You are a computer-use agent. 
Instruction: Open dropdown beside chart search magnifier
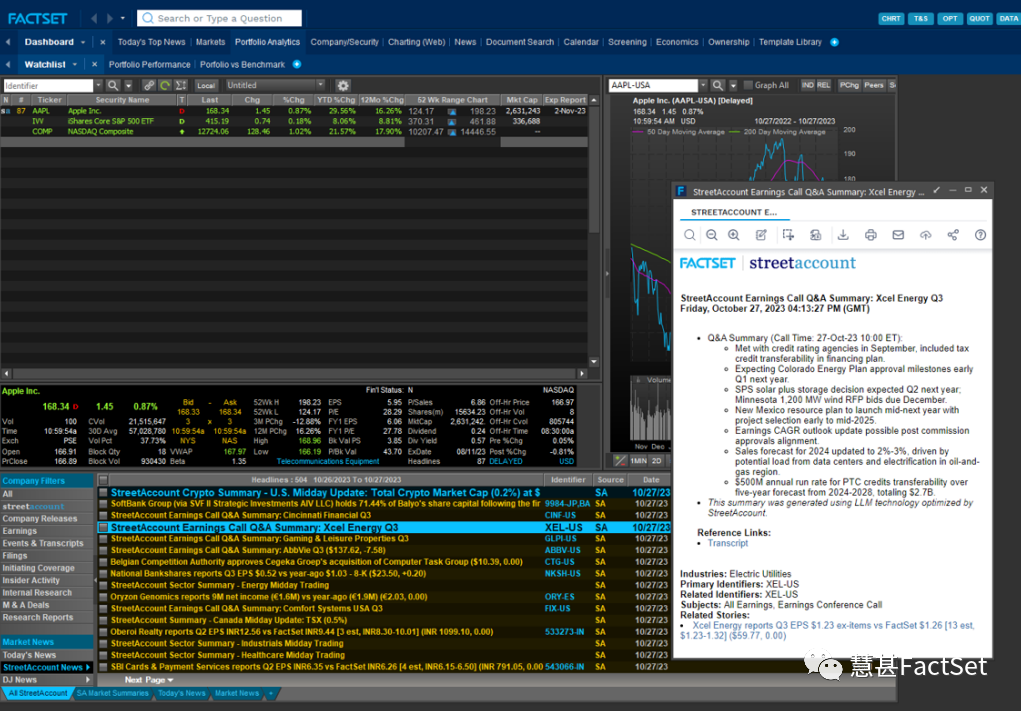point(733,85)
